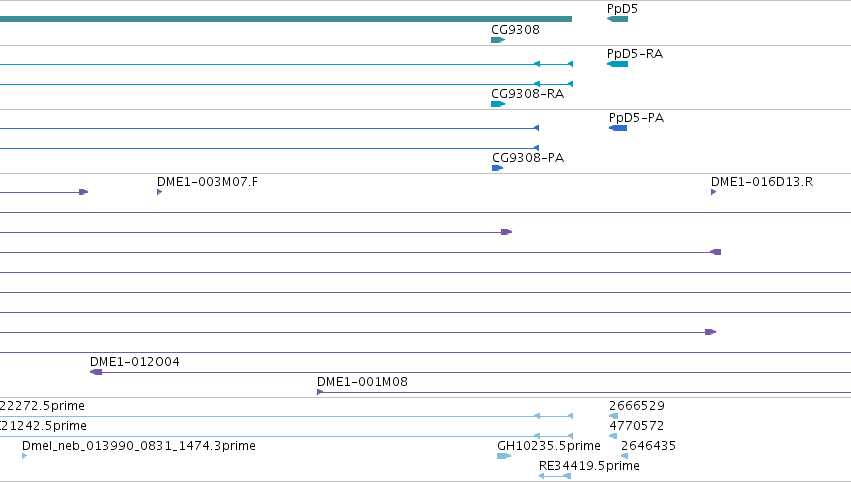Open the PpD5-RA transcript label
The height and width of the screenshot is (482, 851).
coord(634,54)
